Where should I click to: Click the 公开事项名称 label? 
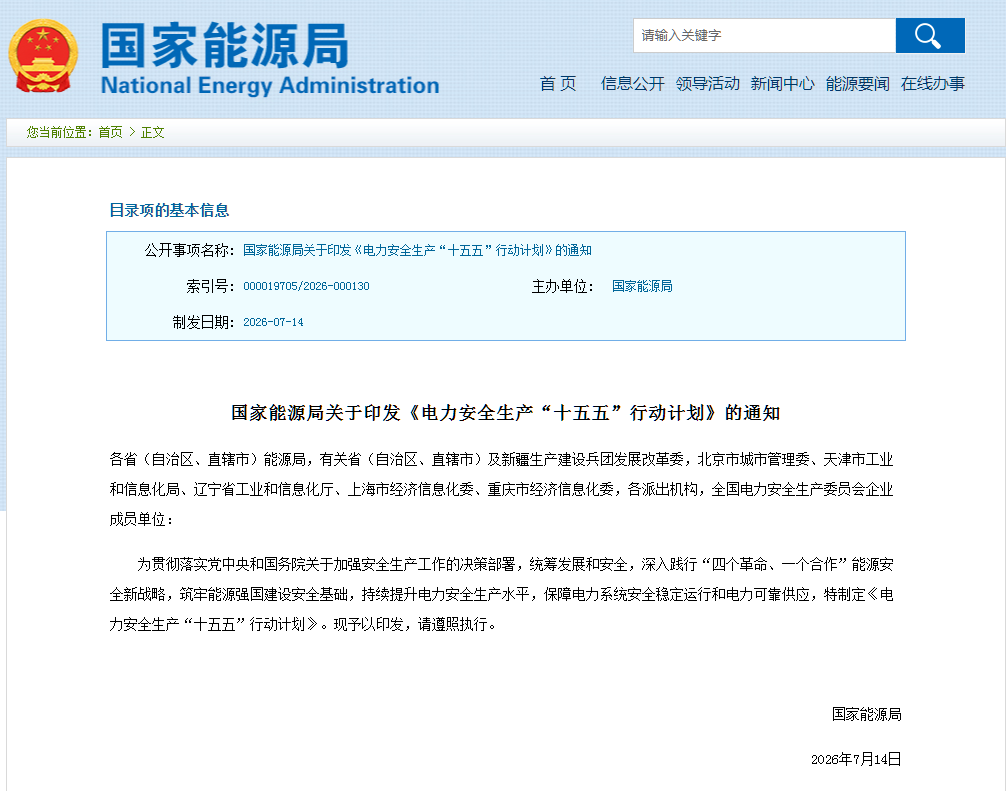[x=189, y=250]
